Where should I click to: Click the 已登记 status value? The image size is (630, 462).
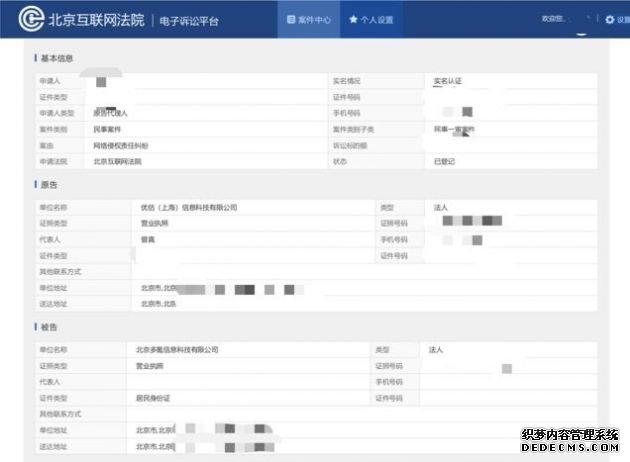(x=443, y=161)
